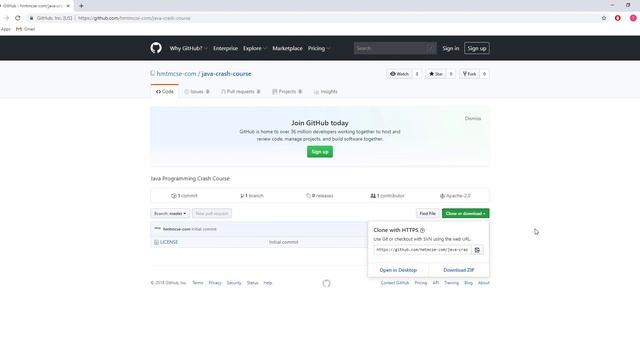Screen dimensions: 640x360
Task: Select the clone URL text field
Action: click(422, 250)
